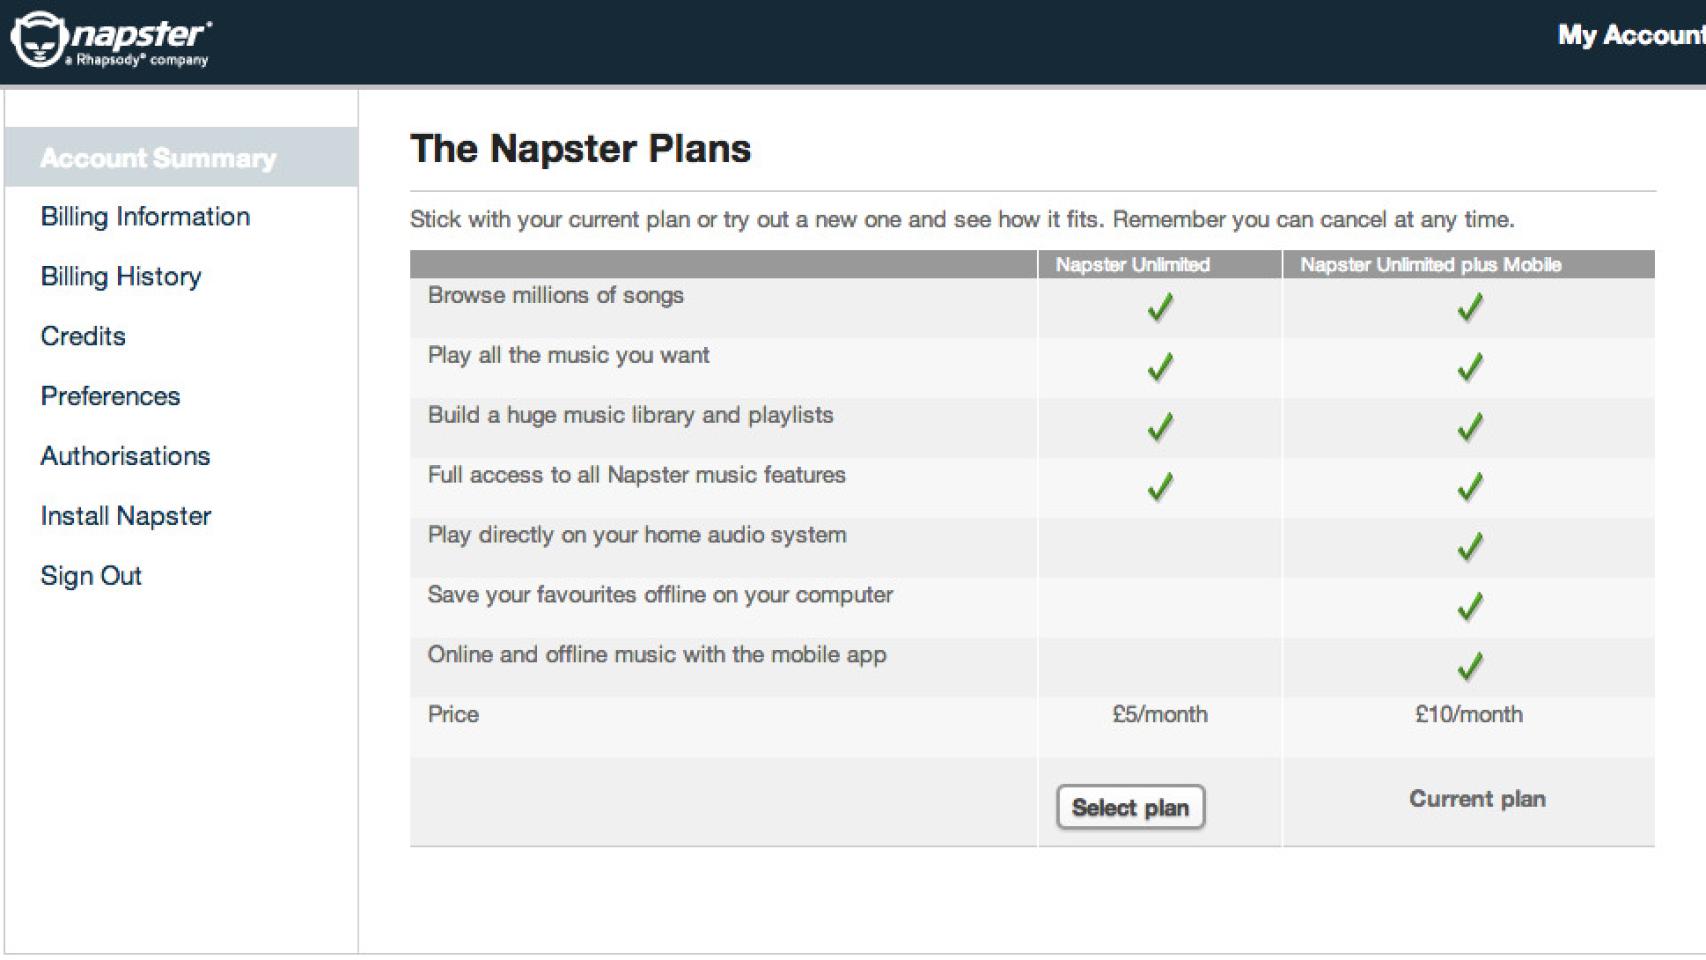The height and width of the screenshot is (960, 1706).
Task: Click Unlimited plus Mobile checkmark for mobile app row
Action: tap(1469, 667)
